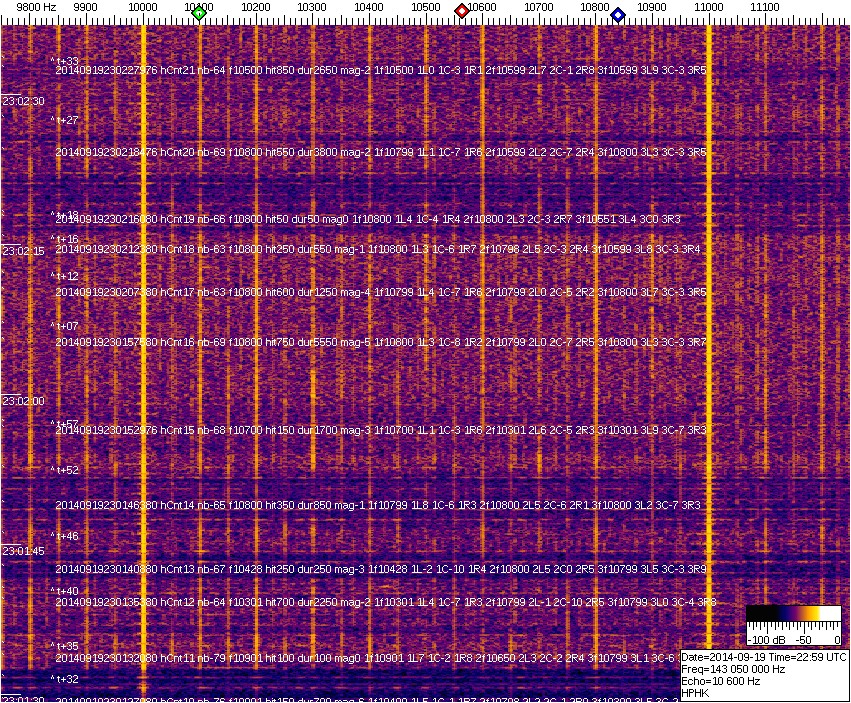The image size is (851, 703).
Task: Click the Date and Time info line
Action: (x=764, y=657)
